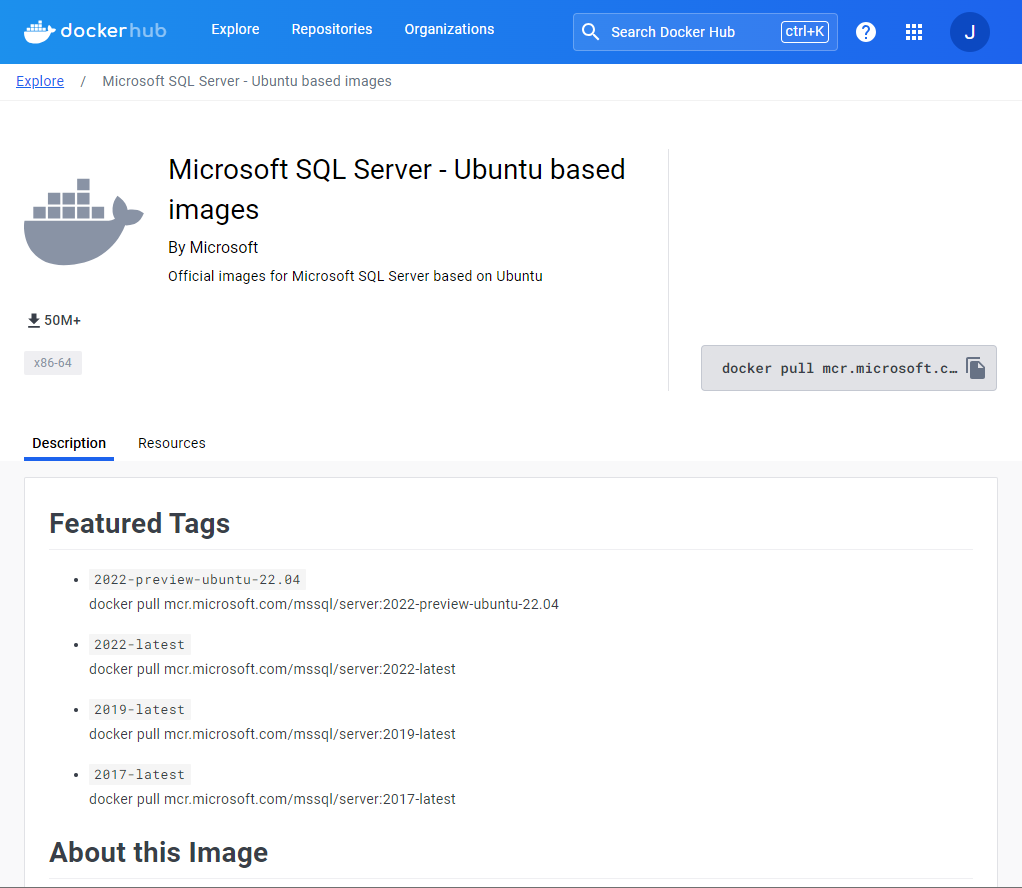Open Repositories in top navigation
This screenshot has width=1022, height=888.
(332, 29)
